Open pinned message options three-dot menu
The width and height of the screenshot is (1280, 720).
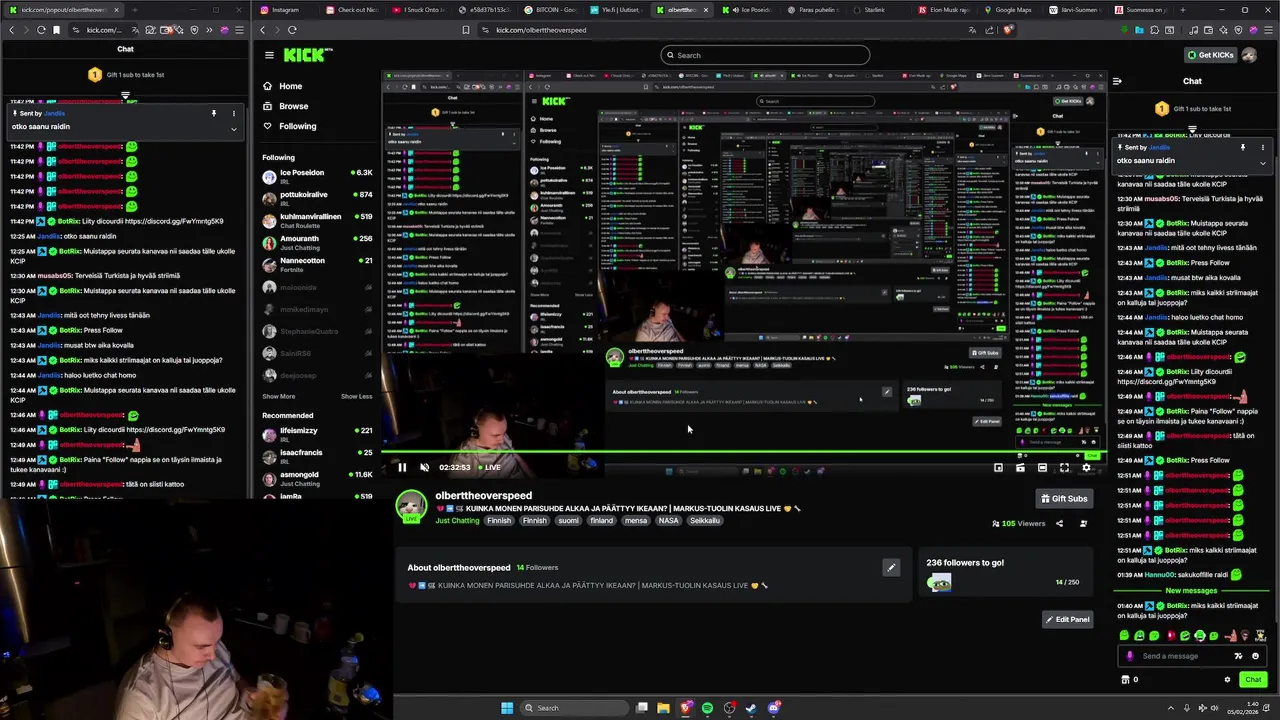[1262, 147]
